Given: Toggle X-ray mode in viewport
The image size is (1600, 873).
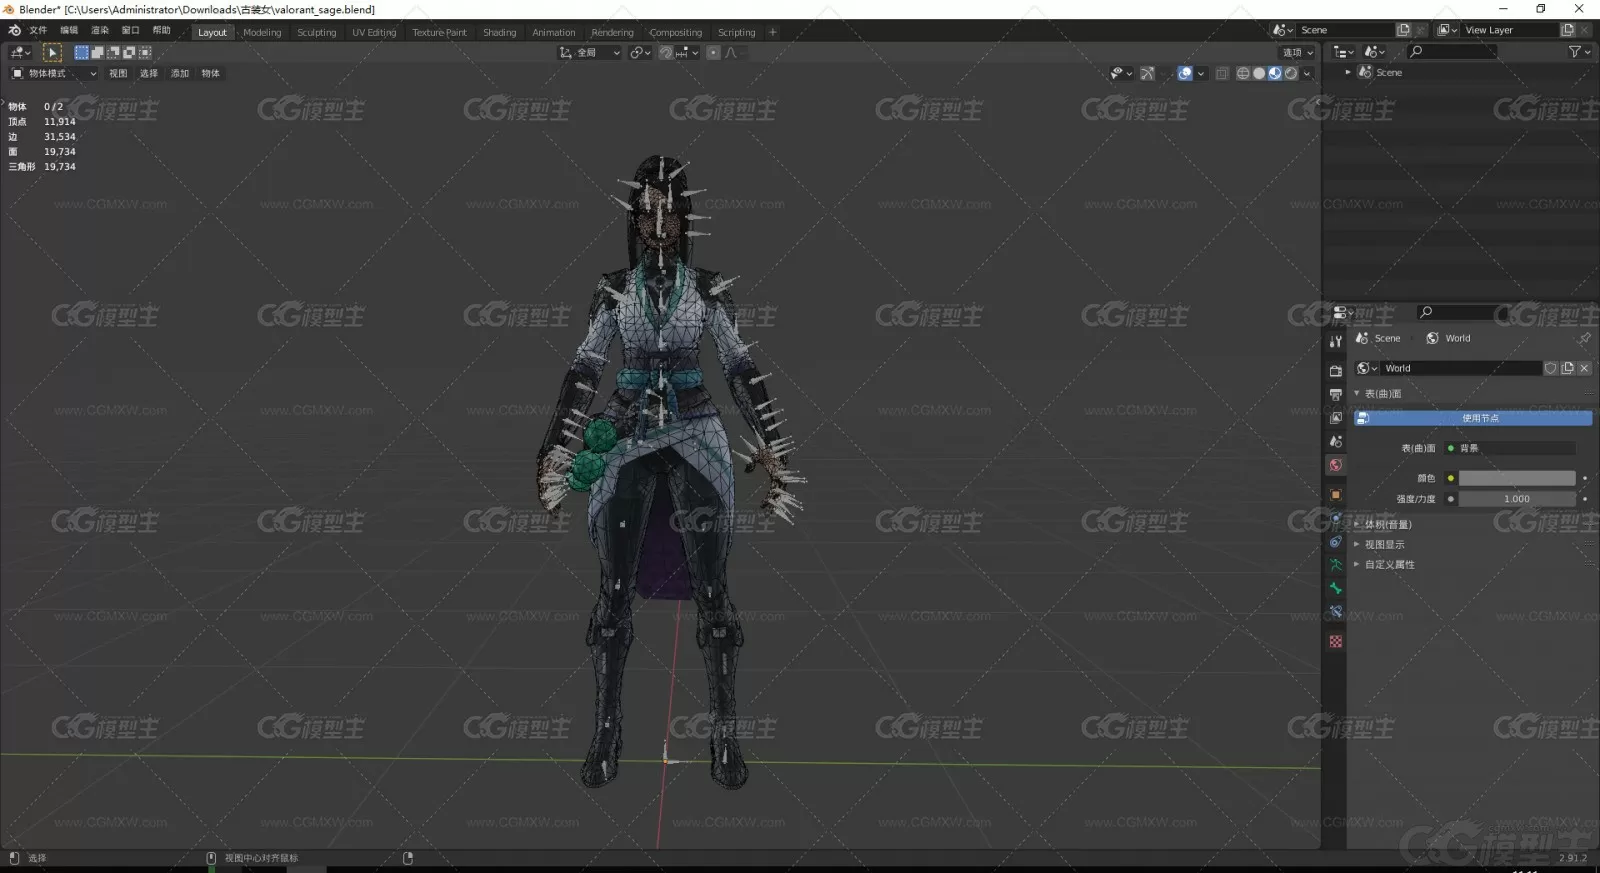Looking at the screenshot, I should [x=1222, y=73].
